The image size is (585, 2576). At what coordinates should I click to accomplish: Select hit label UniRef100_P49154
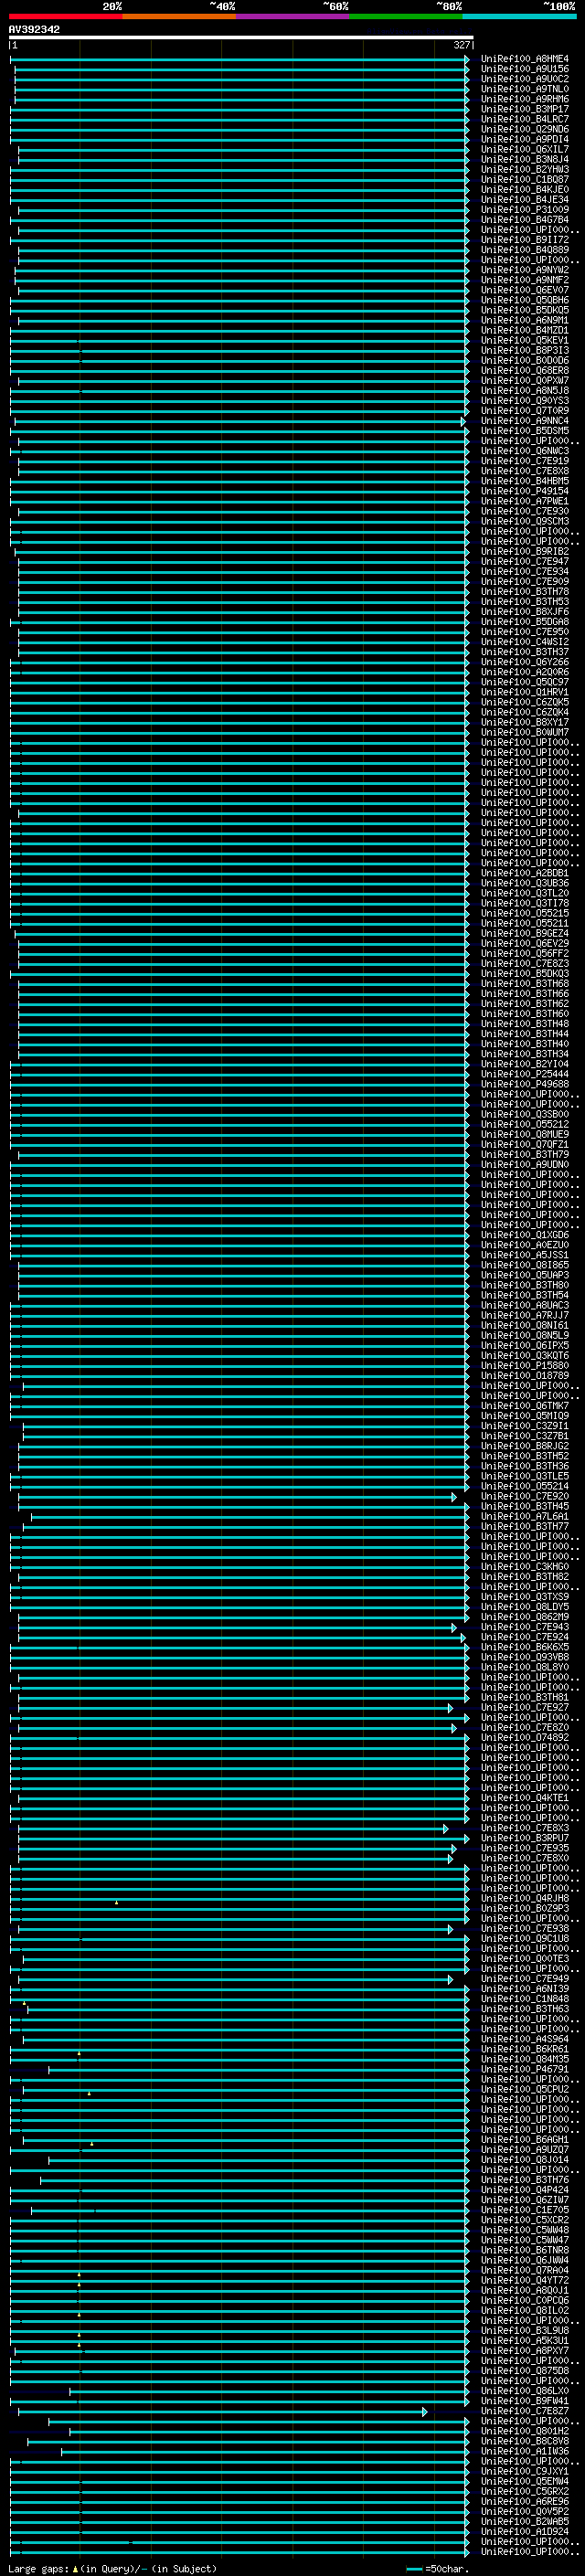525,491
